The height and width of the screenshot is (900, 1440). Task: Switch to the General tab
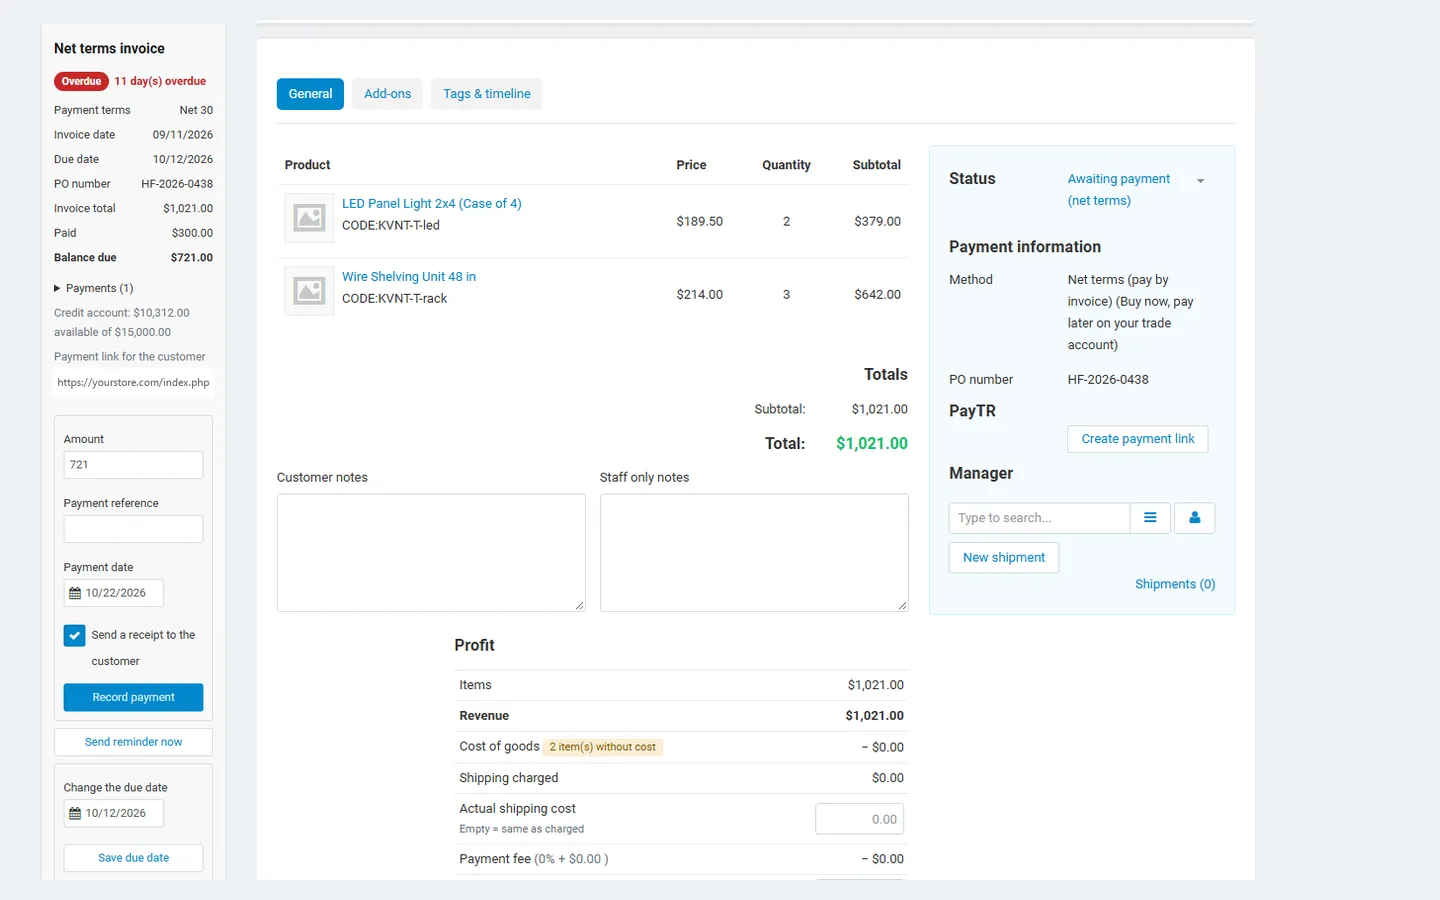pos(310,94)
